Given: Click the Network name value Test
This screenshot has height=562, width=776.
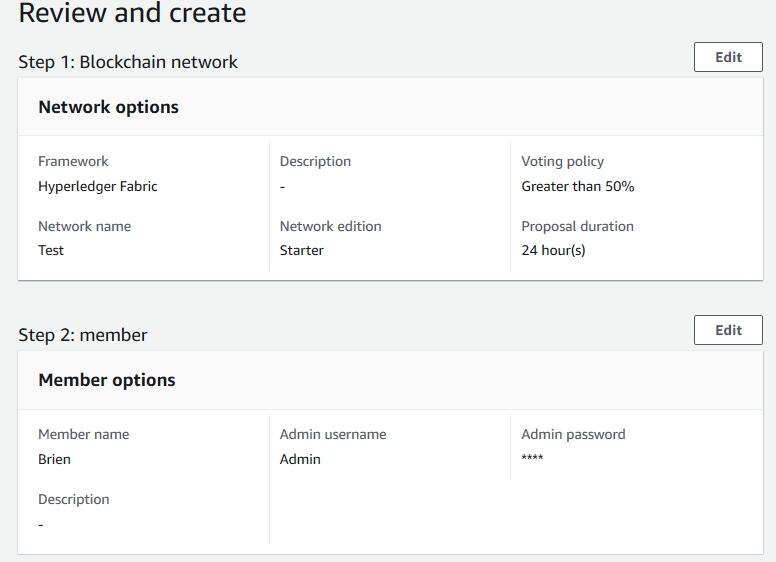Looking at the screenshot, I should point(51,250).
